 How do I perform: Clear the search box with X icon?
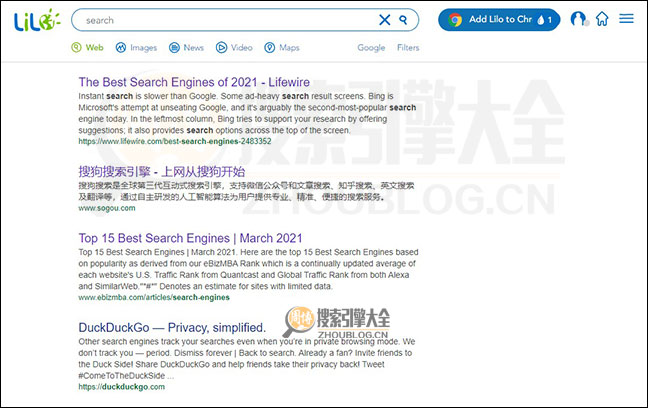(385, 20)
